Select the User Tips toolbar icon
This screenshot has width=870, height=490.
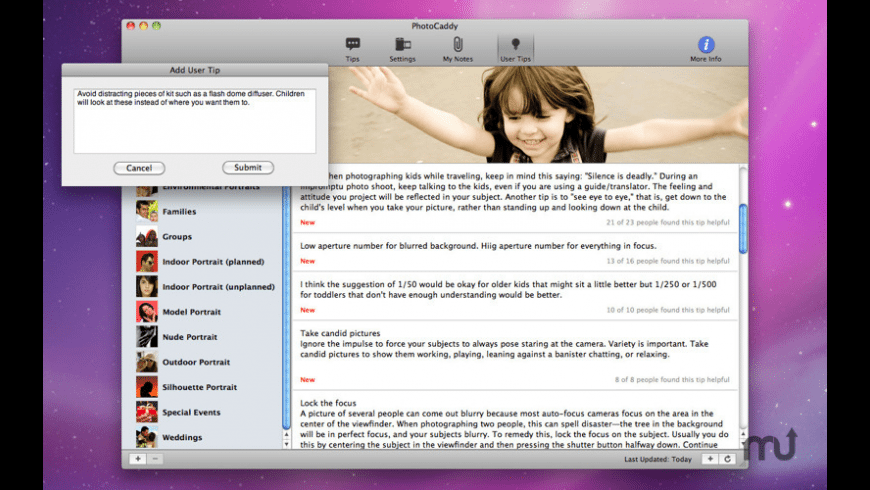515,49
